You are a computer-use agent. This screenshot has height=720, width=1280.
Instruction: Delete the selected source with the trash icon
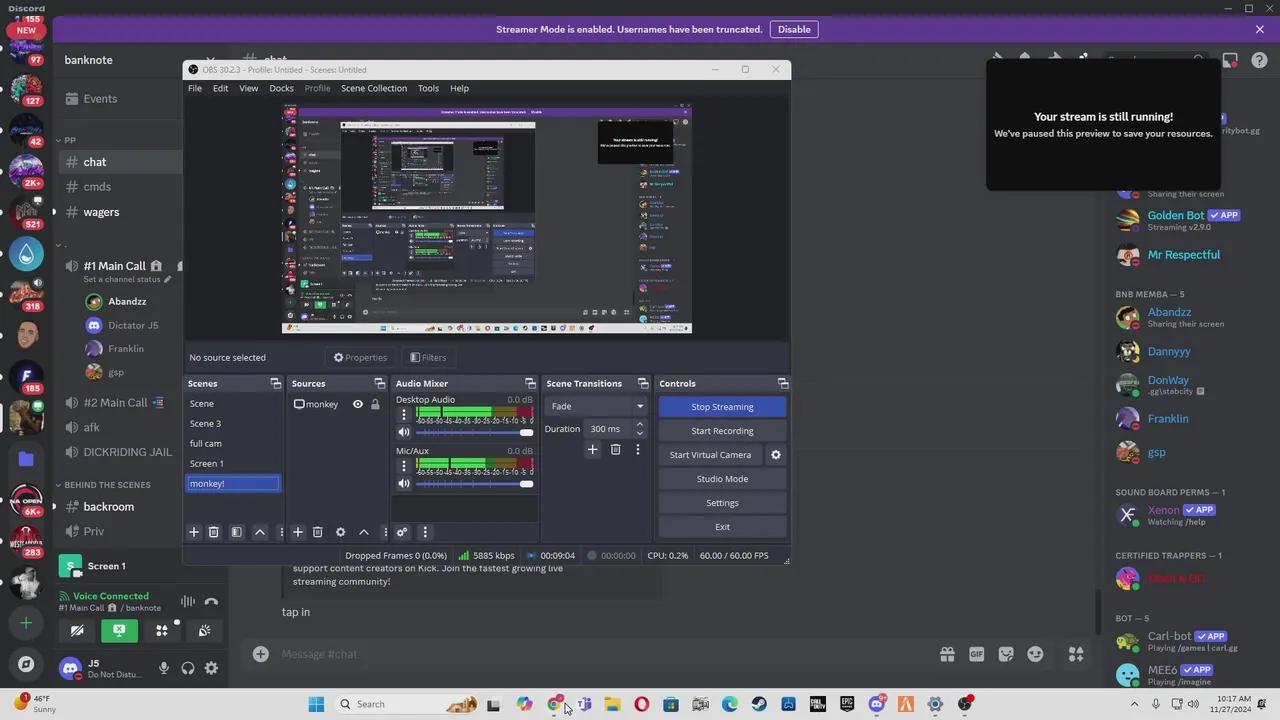[x=317, y=532]
